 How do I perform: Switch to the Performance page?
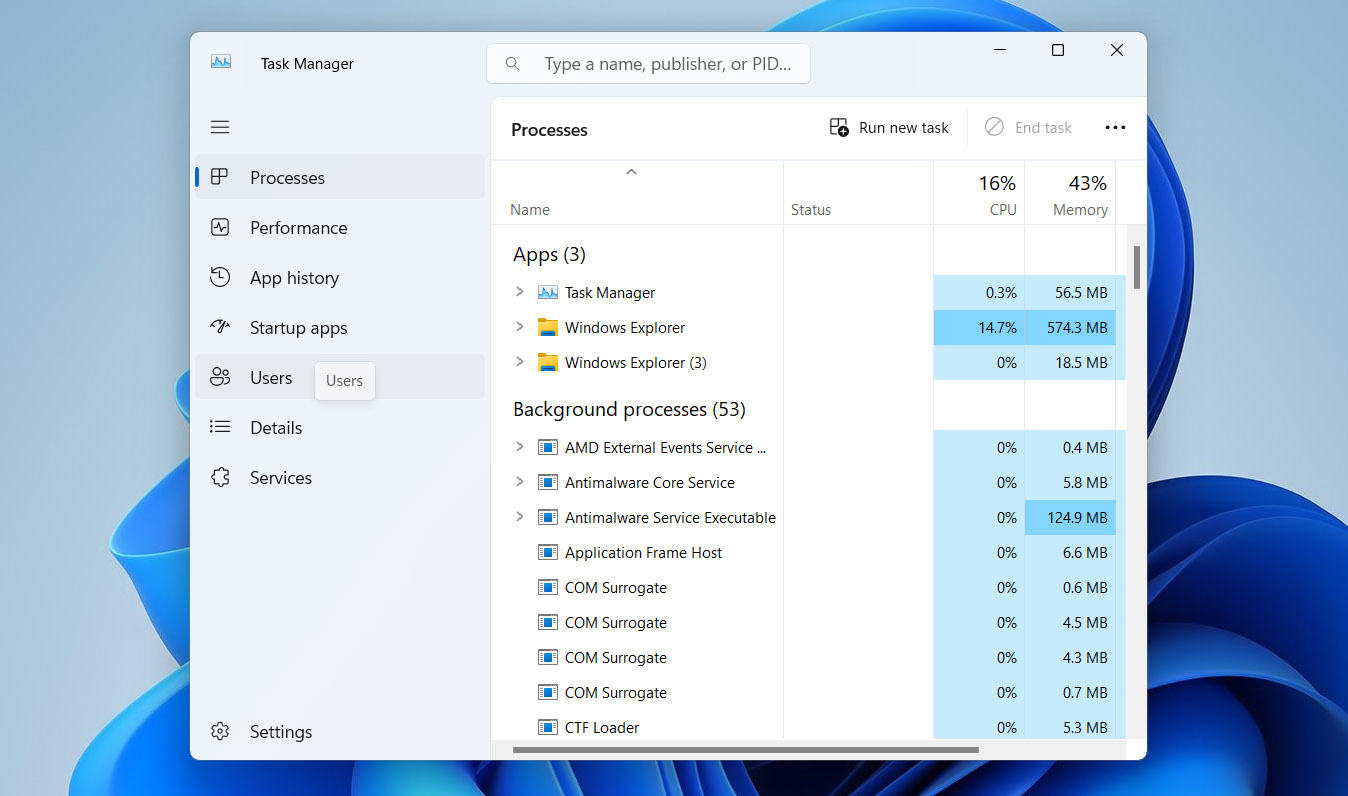(340, 227)
